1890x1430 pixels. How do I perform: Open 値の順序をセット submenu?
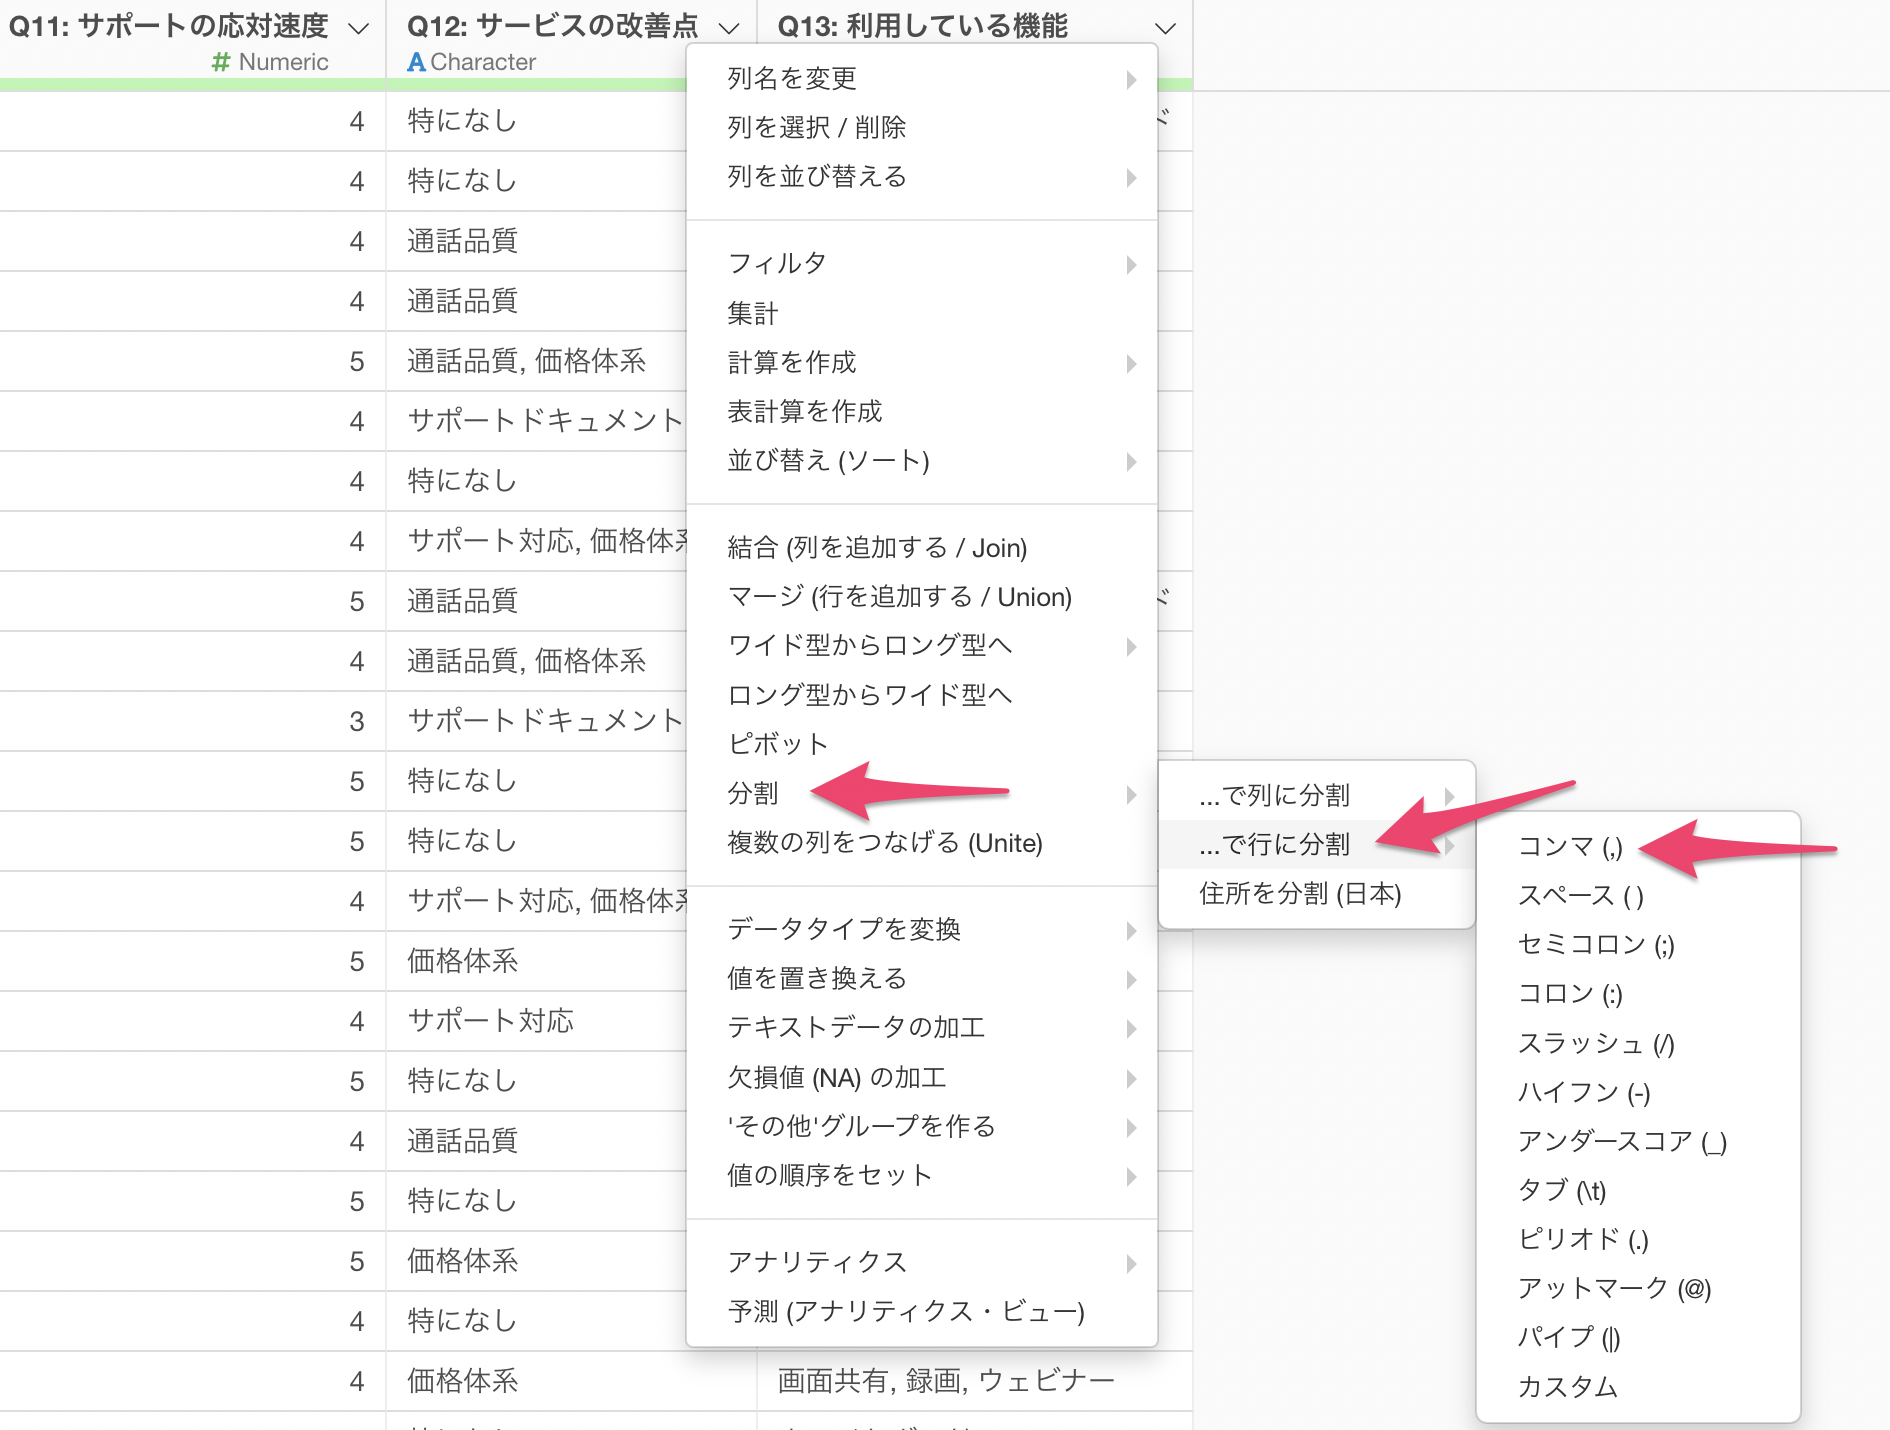(922, 1175)
